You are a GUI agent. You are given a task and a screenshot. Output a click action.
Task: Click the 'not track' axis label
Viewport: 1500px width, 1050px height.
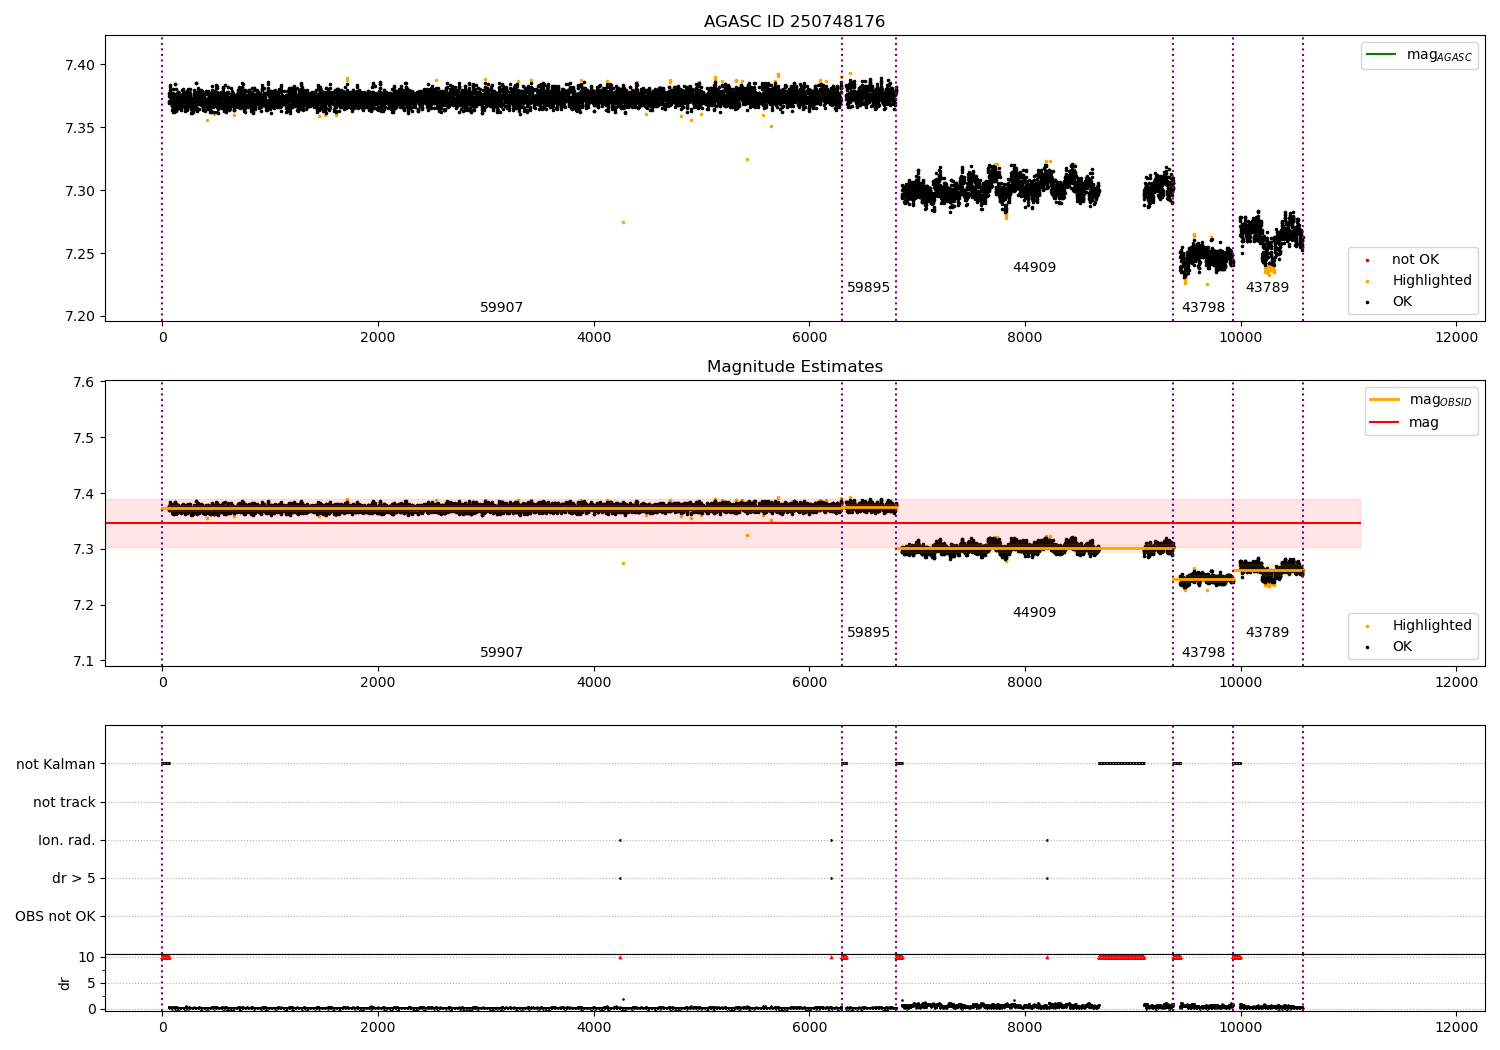click(64, 803)
